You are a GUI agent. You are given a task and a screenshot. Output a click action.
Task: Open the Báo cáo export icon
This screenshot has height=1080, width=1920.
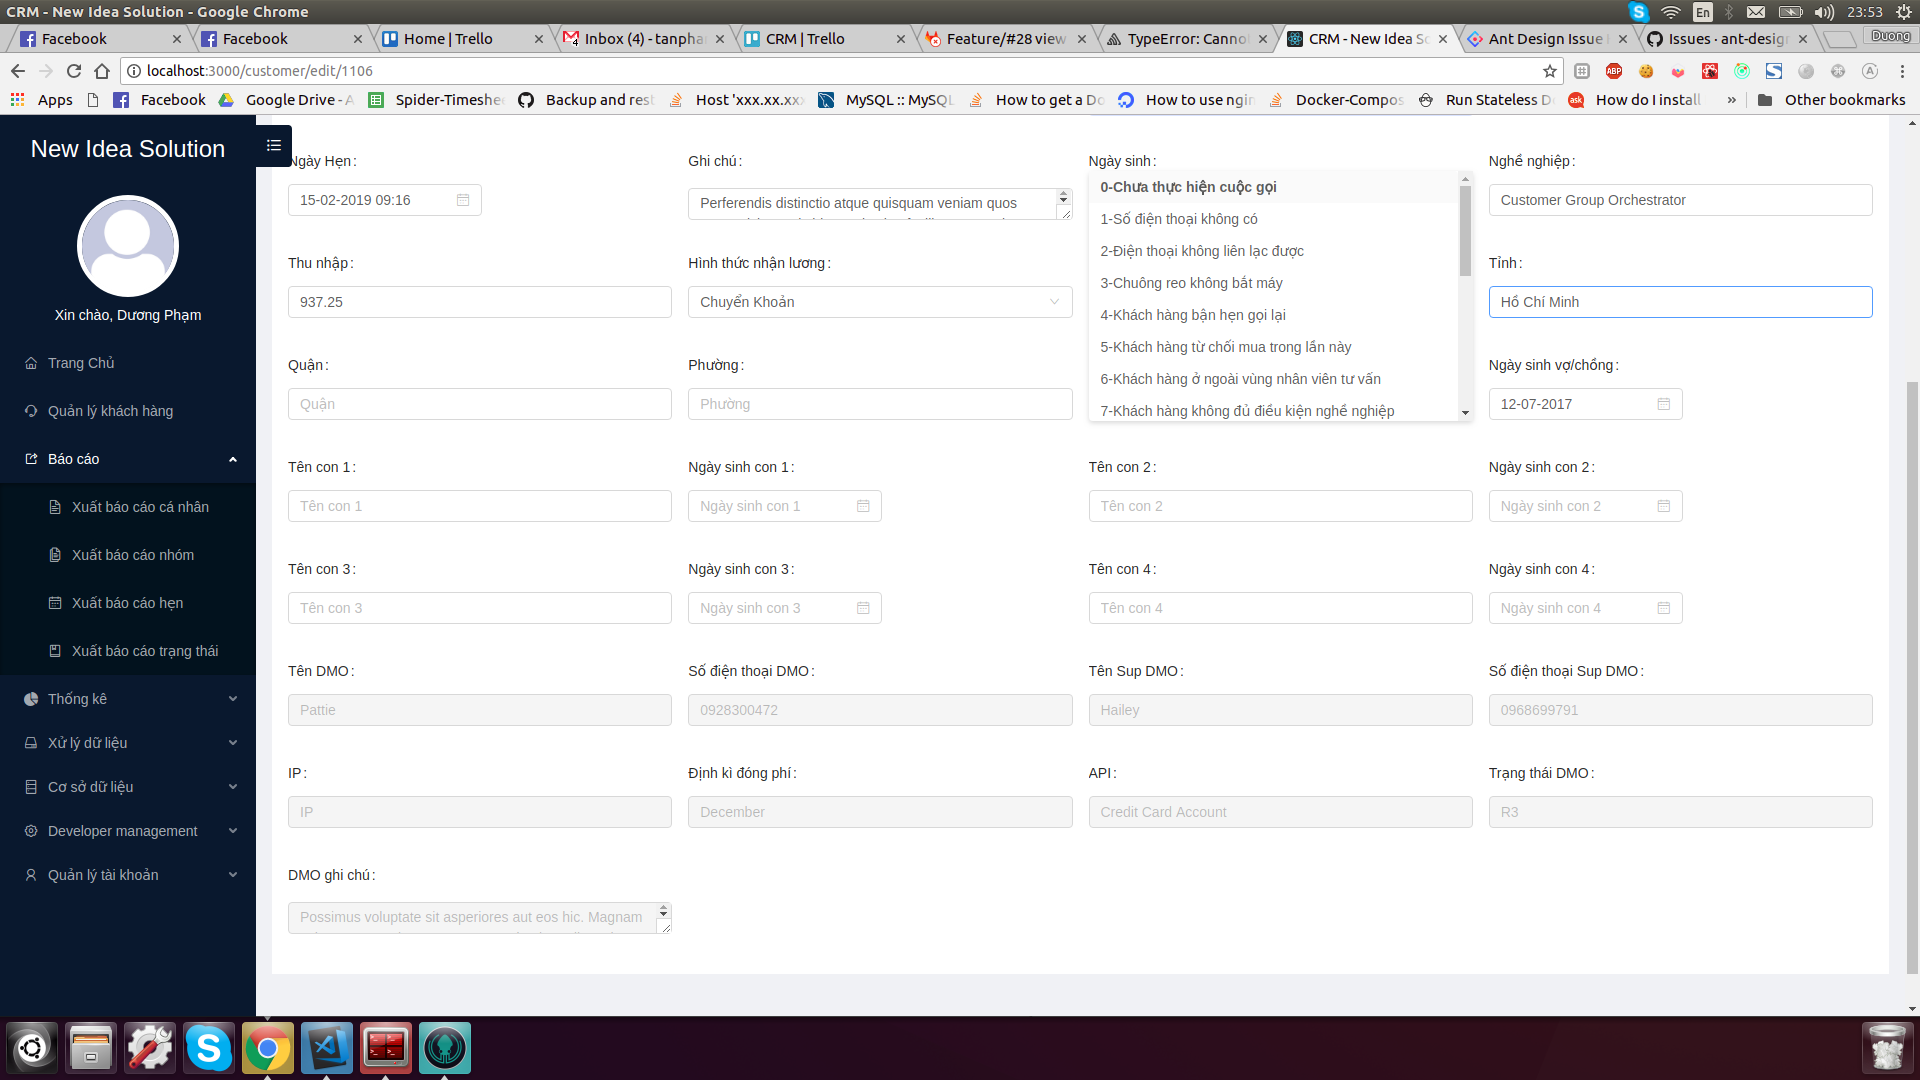pos(31,458)
